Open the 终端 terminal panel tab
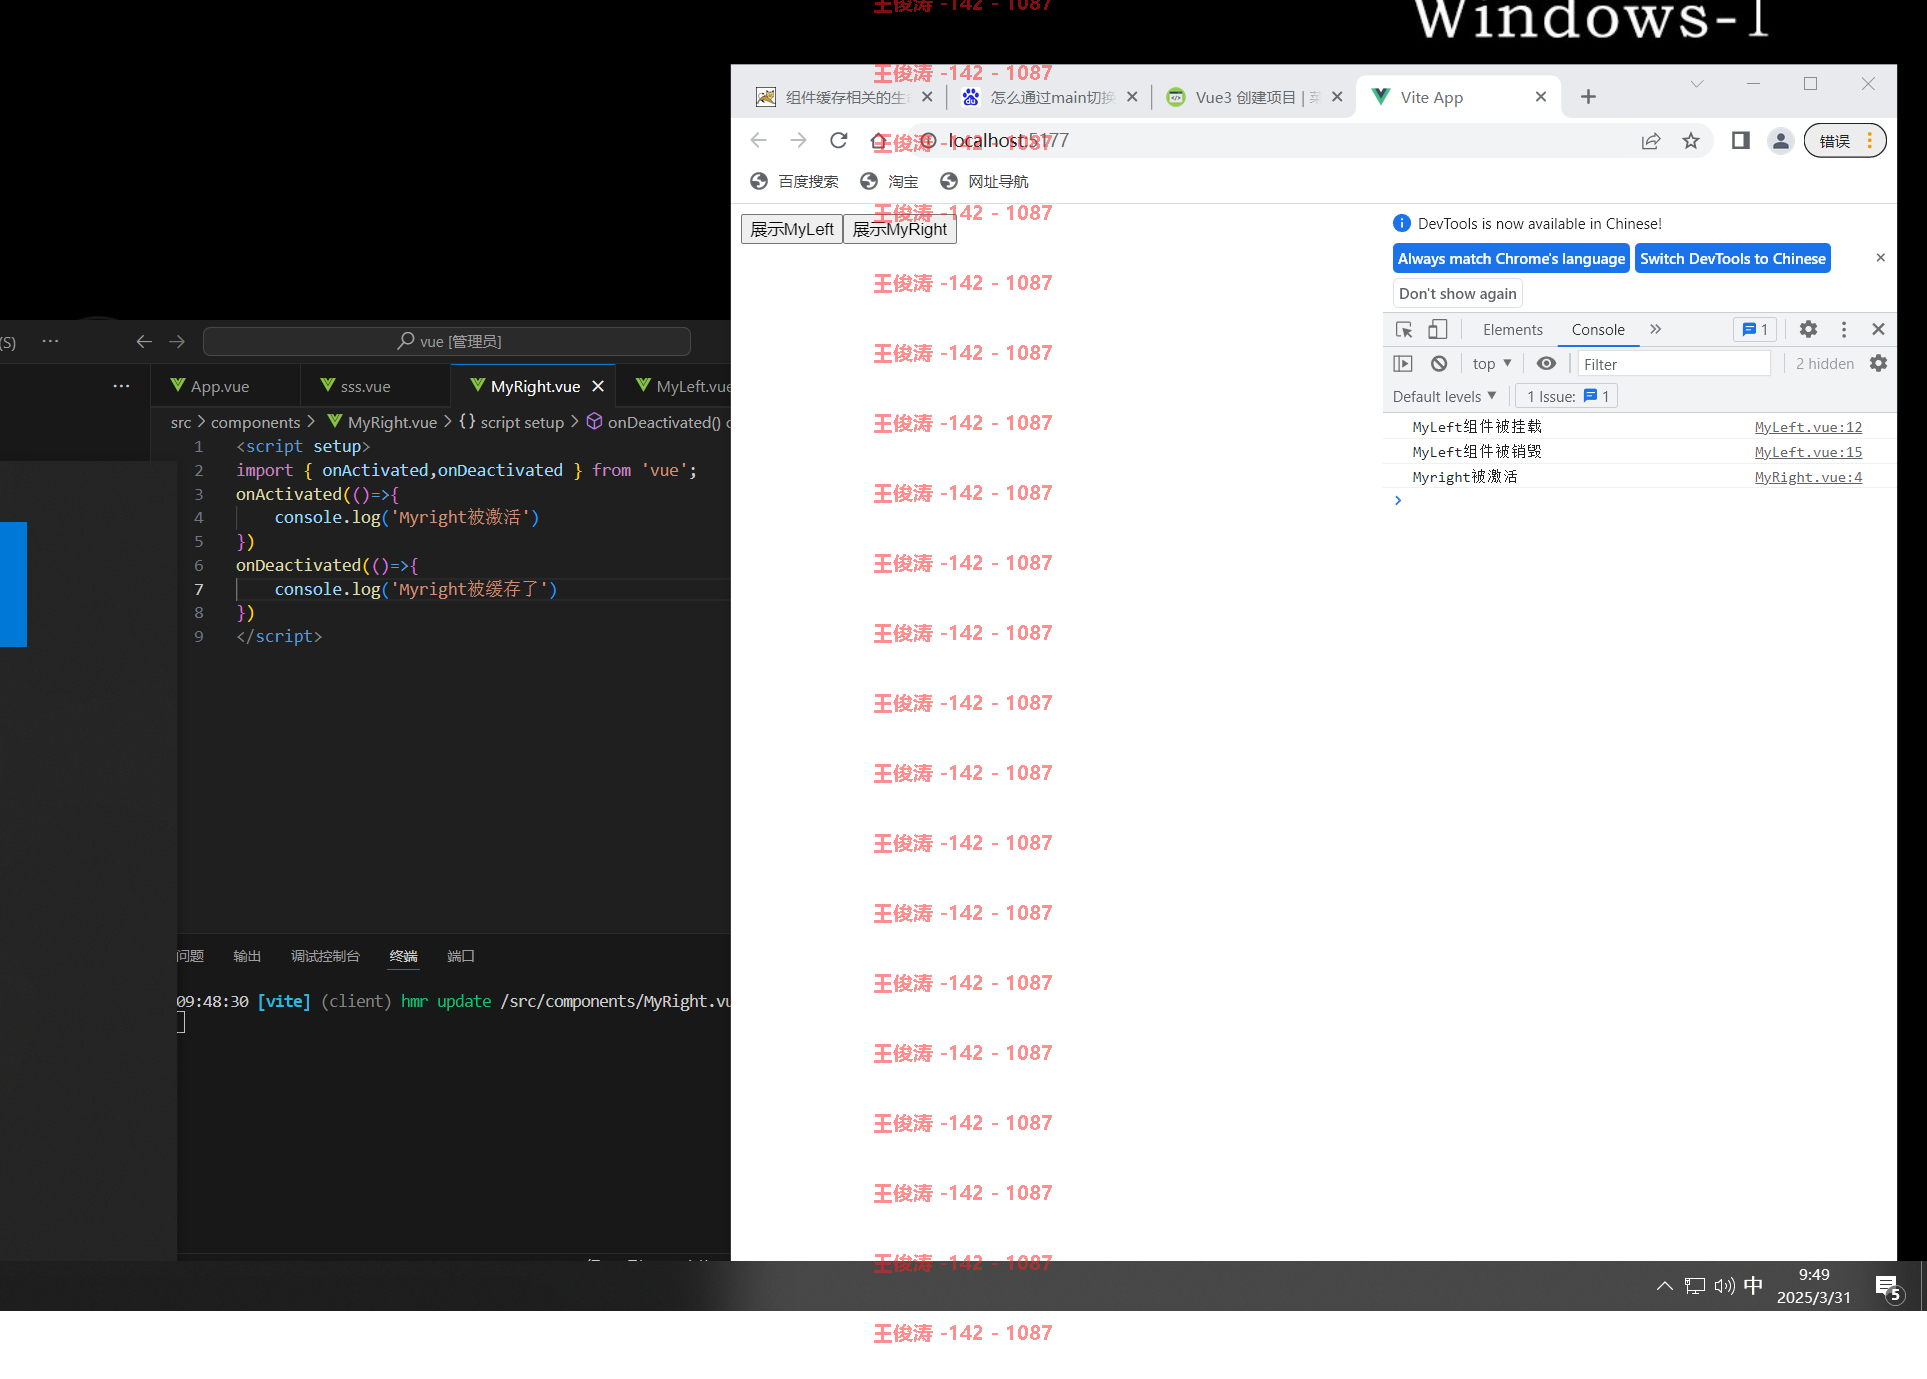 coord(403,956)
